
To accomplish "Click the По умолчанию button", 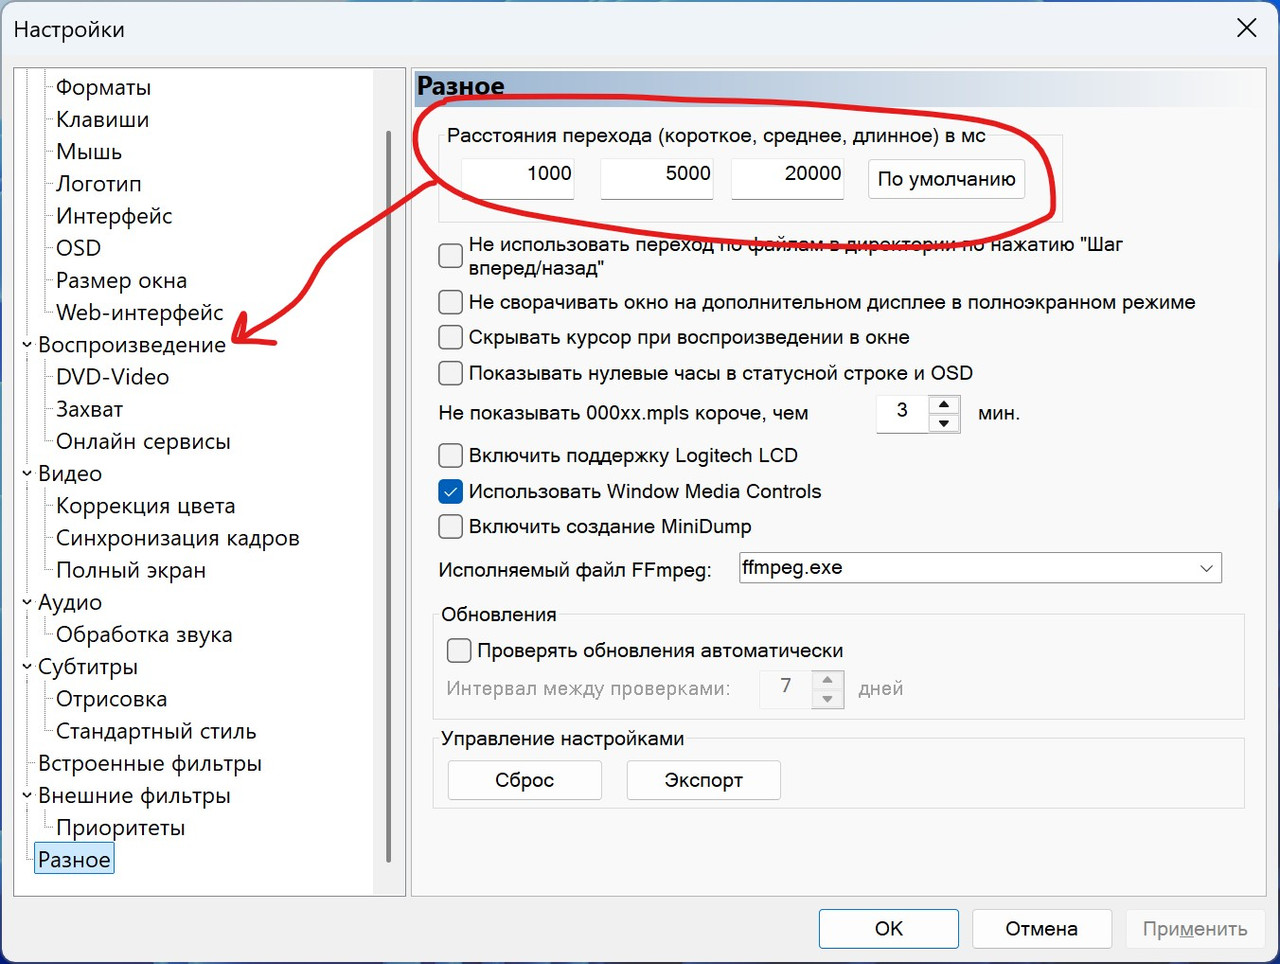I will click(946, 179).
